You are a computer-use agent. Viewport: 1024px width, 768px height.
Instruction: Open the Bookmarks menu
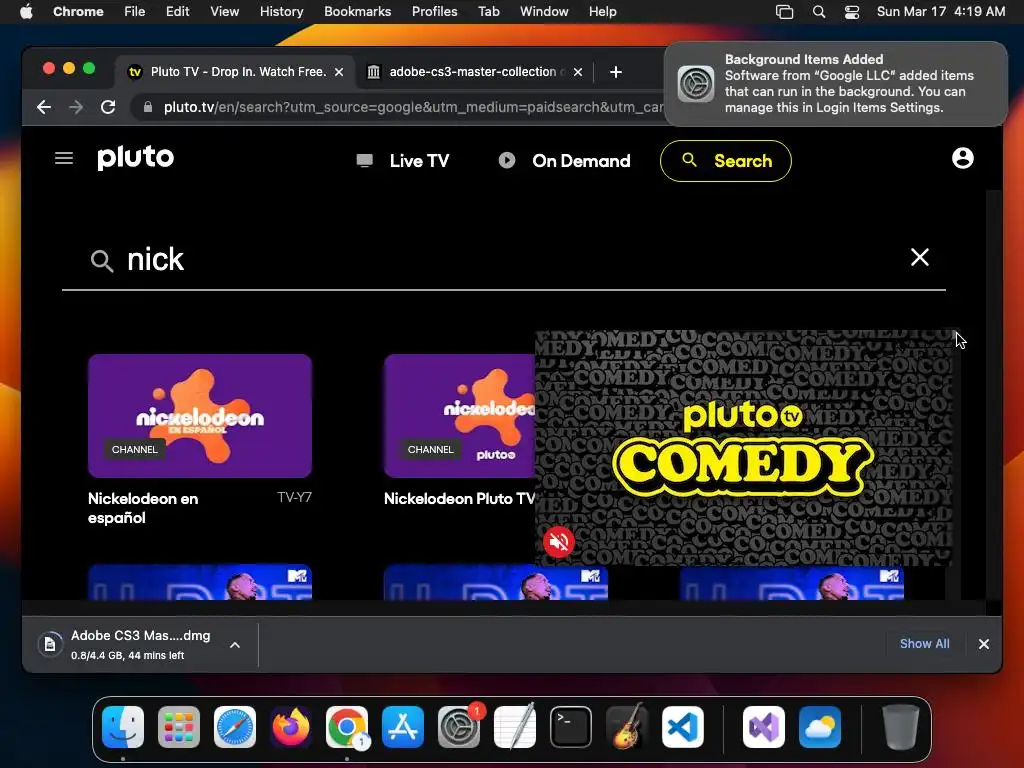tap(357, 12)
